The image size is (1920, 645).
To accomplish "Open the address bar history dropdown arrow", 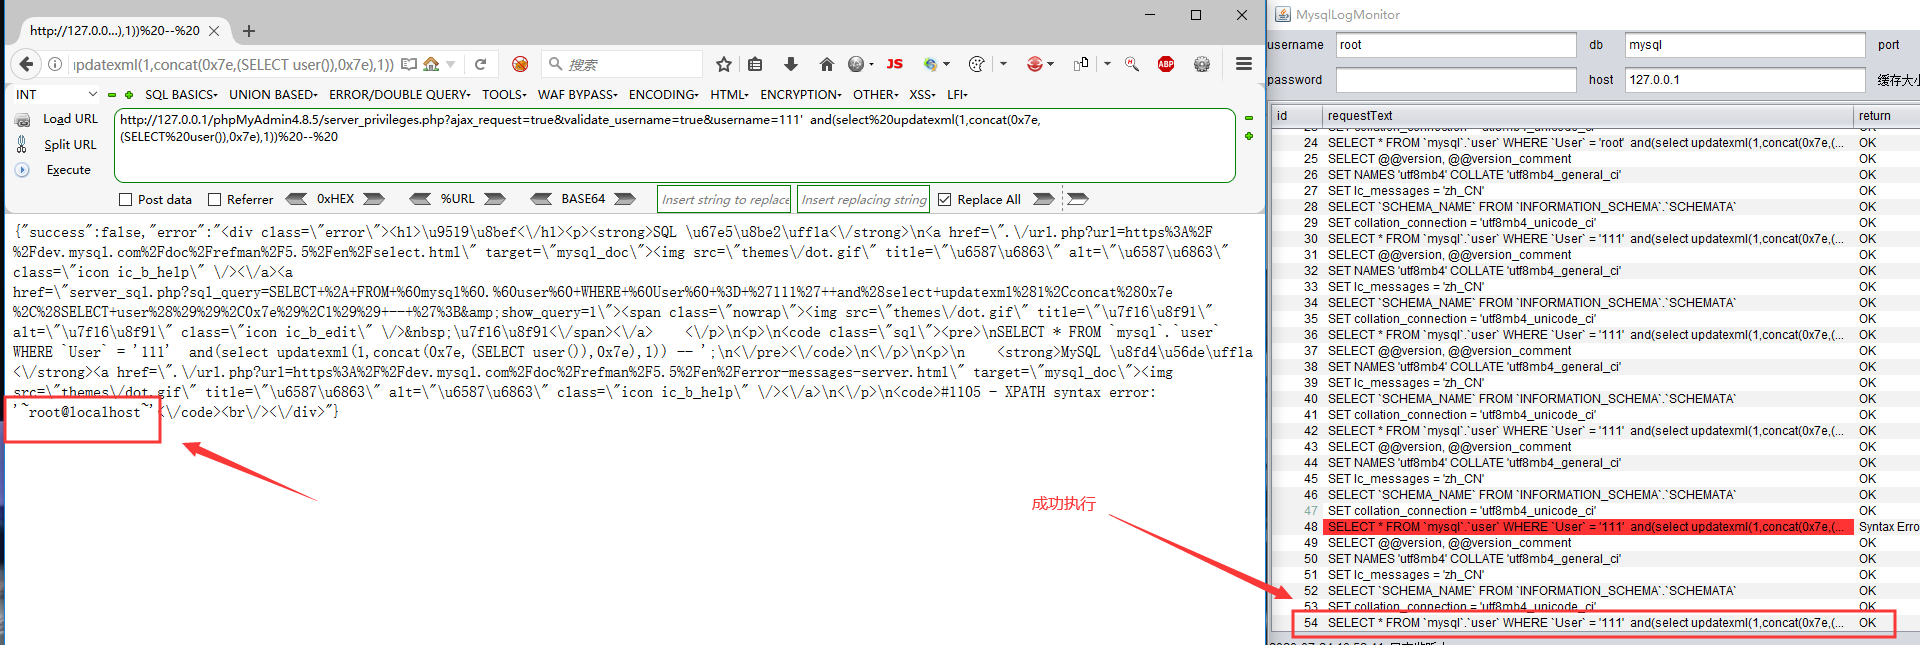I will (x=451, y=65).
